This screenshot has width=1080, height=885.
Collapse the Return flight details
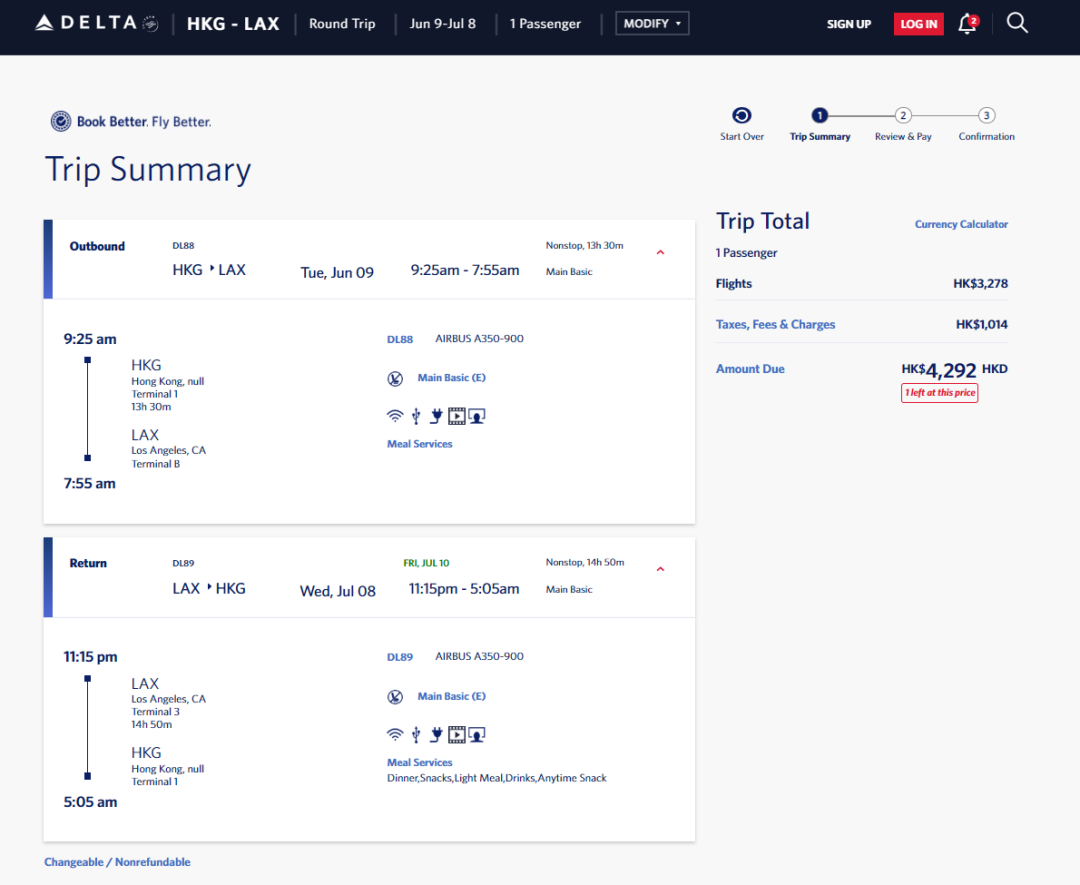[x=660, y=570]
